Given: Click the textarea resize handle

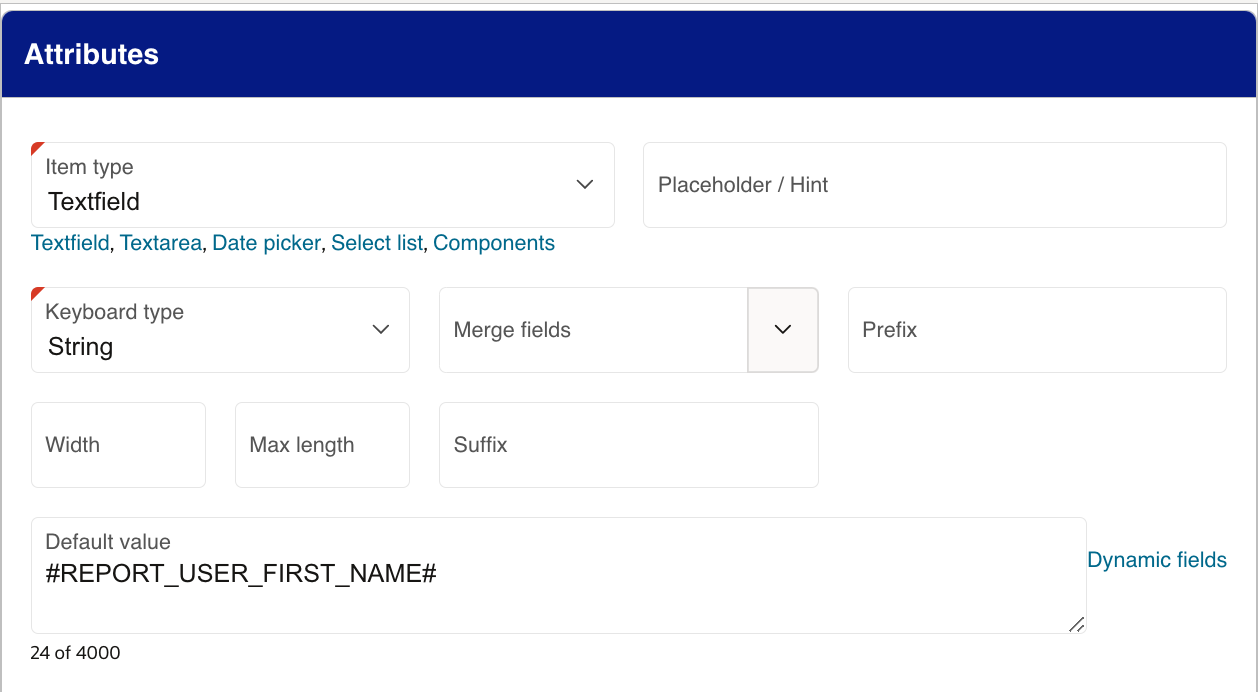Looking at the screenshot, I should pos(1077,625).
